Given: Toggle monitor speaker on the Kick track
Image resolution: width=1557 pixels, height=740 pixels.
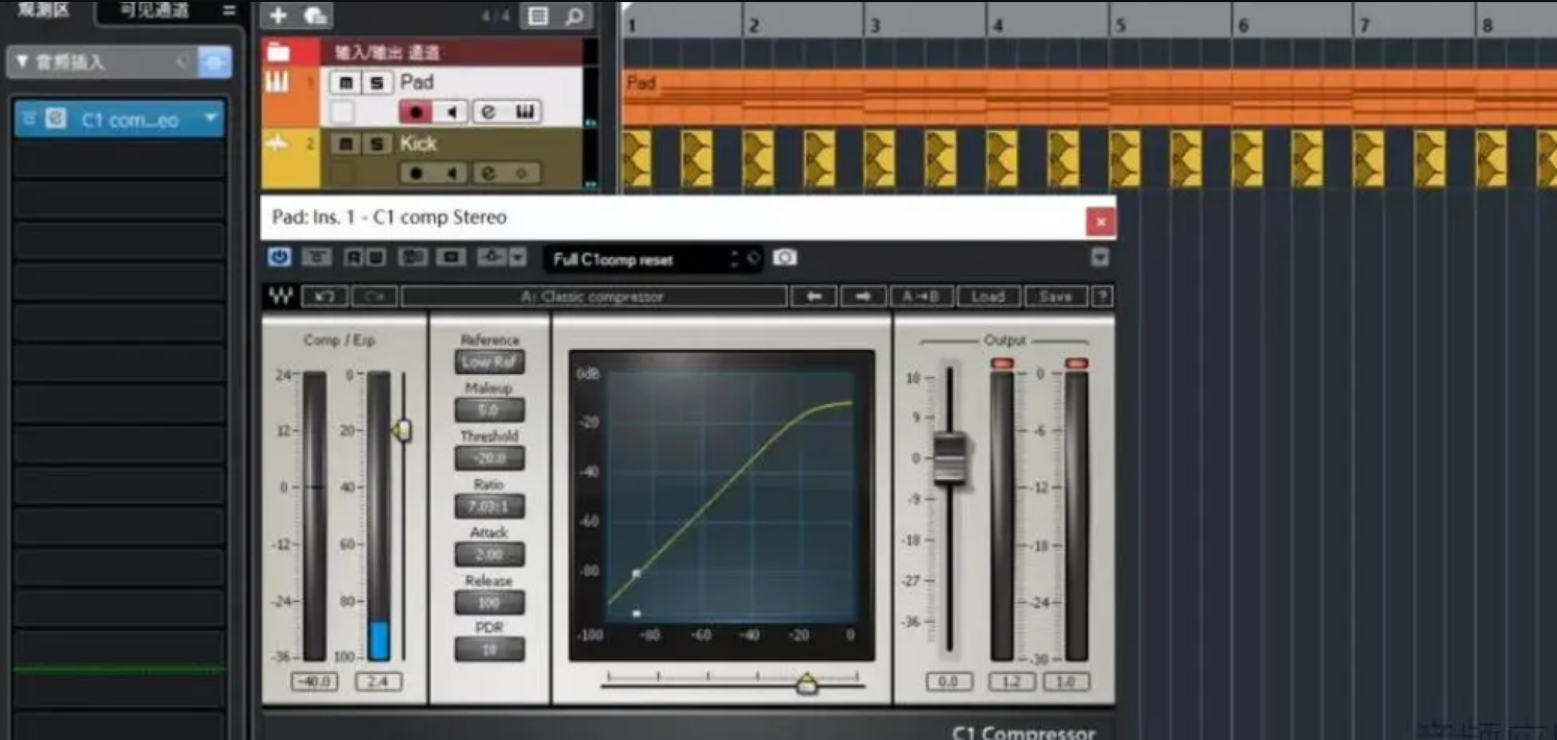Looking at the screenshot, I should [x=451, y=173].
